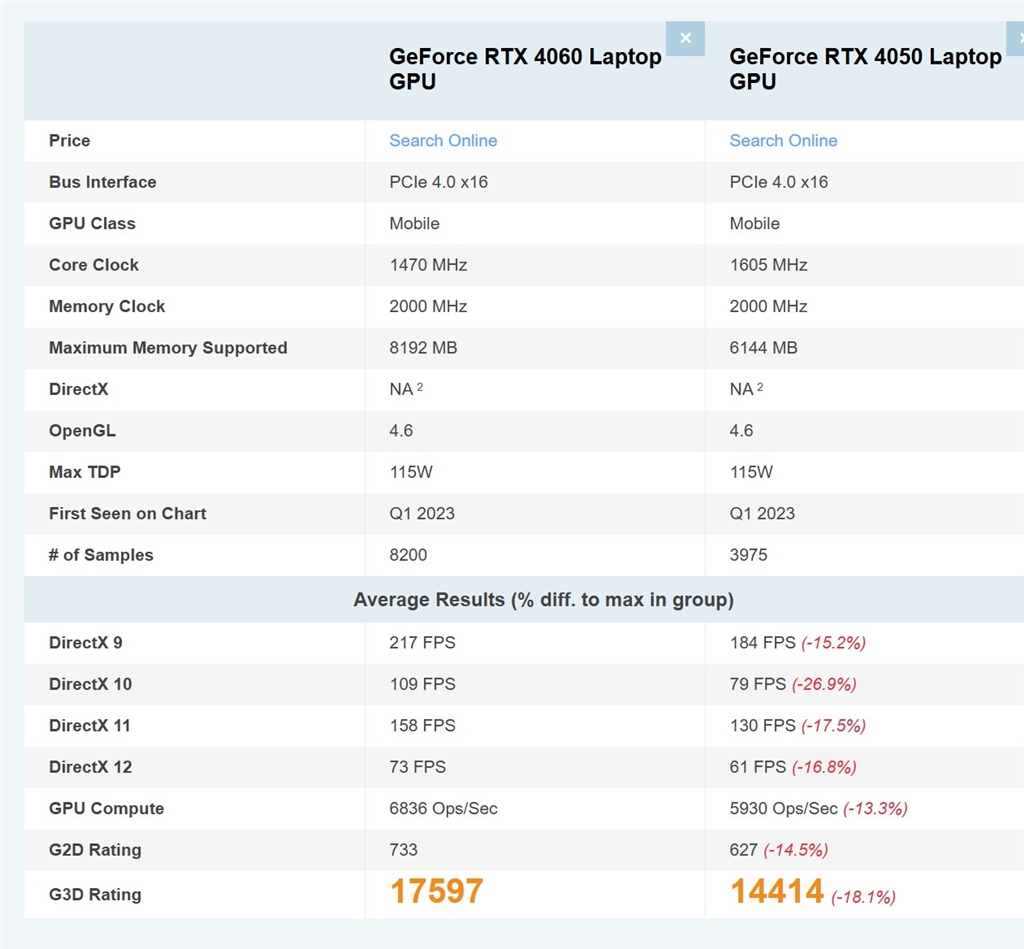Click the 6836 Ops/Sec compute value
Viewport: 1024px width, 949px height.
443,808
